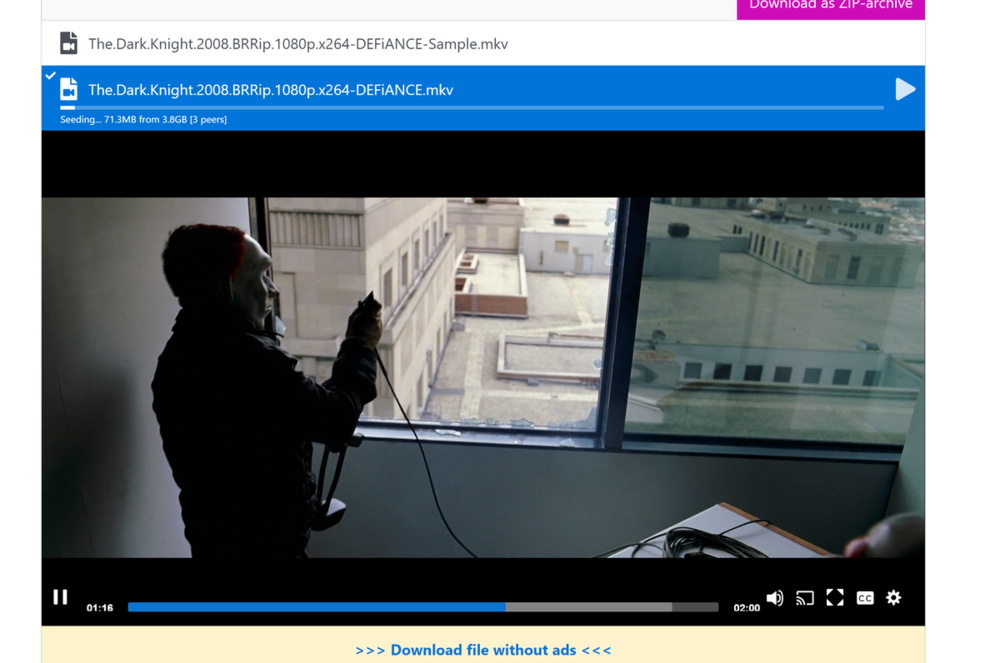Toggle checkmark on selected DEFiANCE.mkv row
This screenshot has height=663, width=1000.
[x=50, y=75]
